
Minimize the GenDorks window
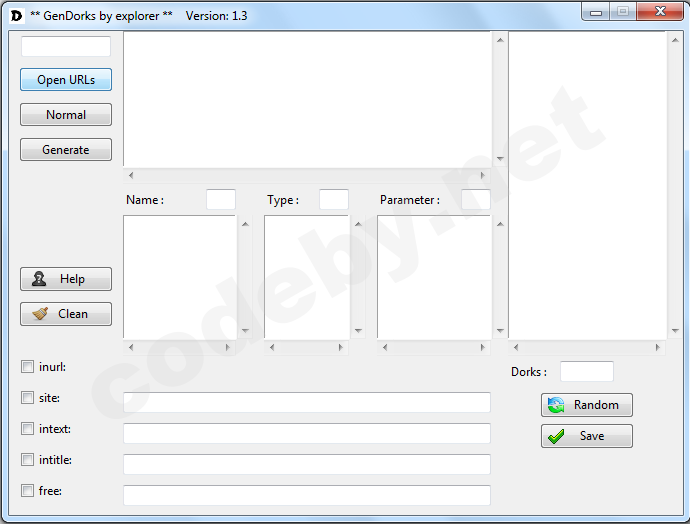(x=596, y=12)
